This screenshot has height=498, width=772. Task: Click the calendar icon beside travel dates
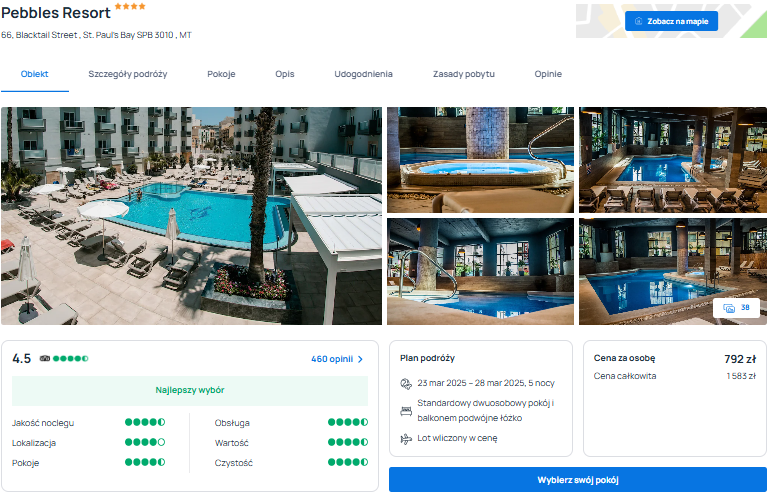click(x=406, y=384)
